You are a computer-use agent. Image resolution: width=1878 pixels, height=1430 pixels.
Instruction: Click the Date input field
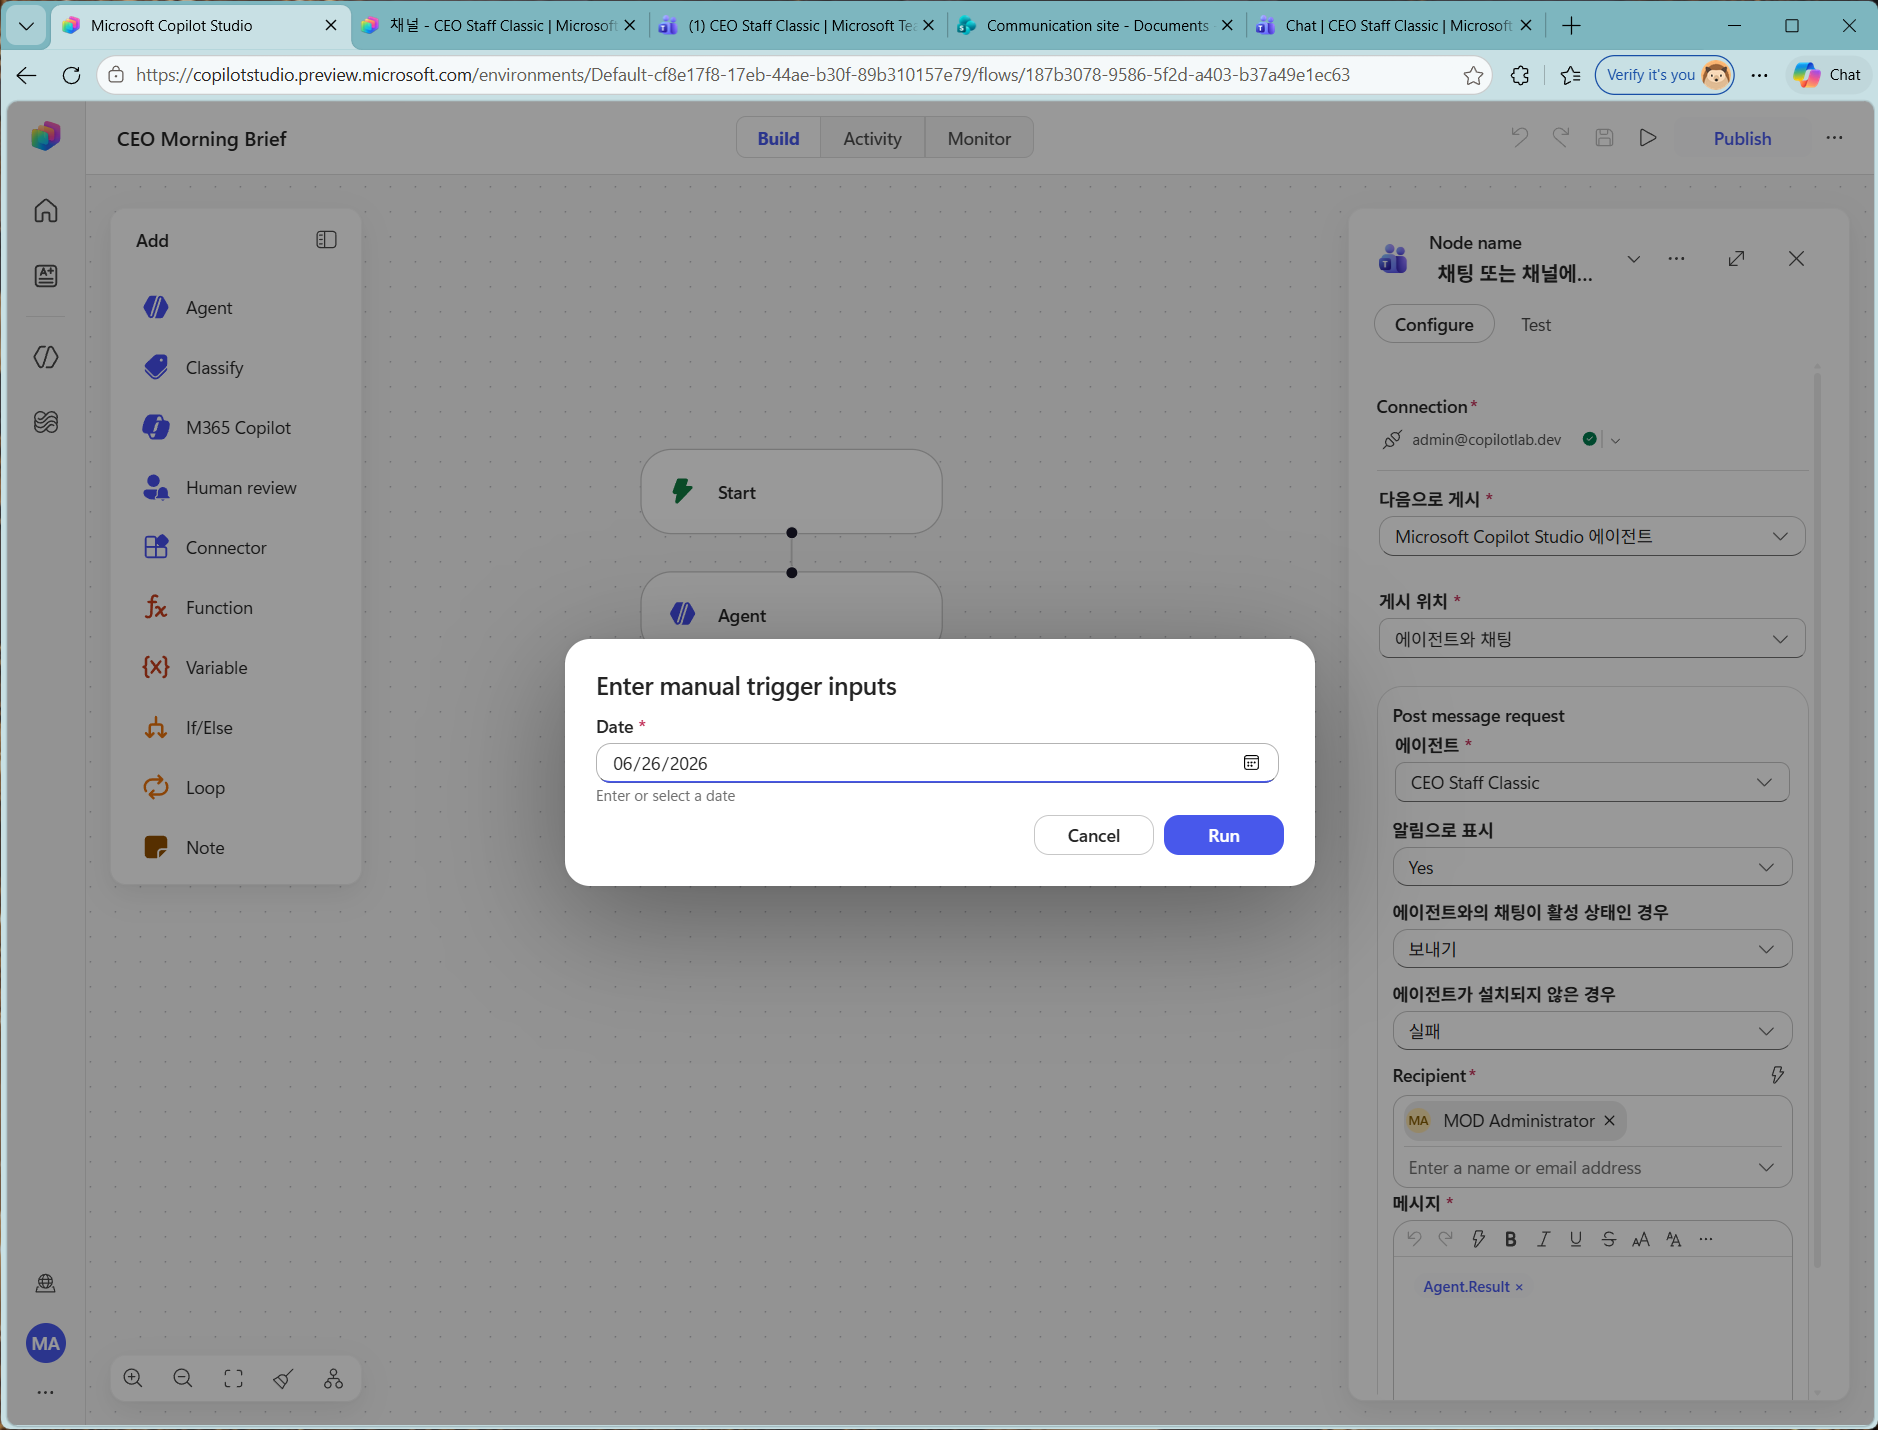pyautogui.click(x=937, y=763)
